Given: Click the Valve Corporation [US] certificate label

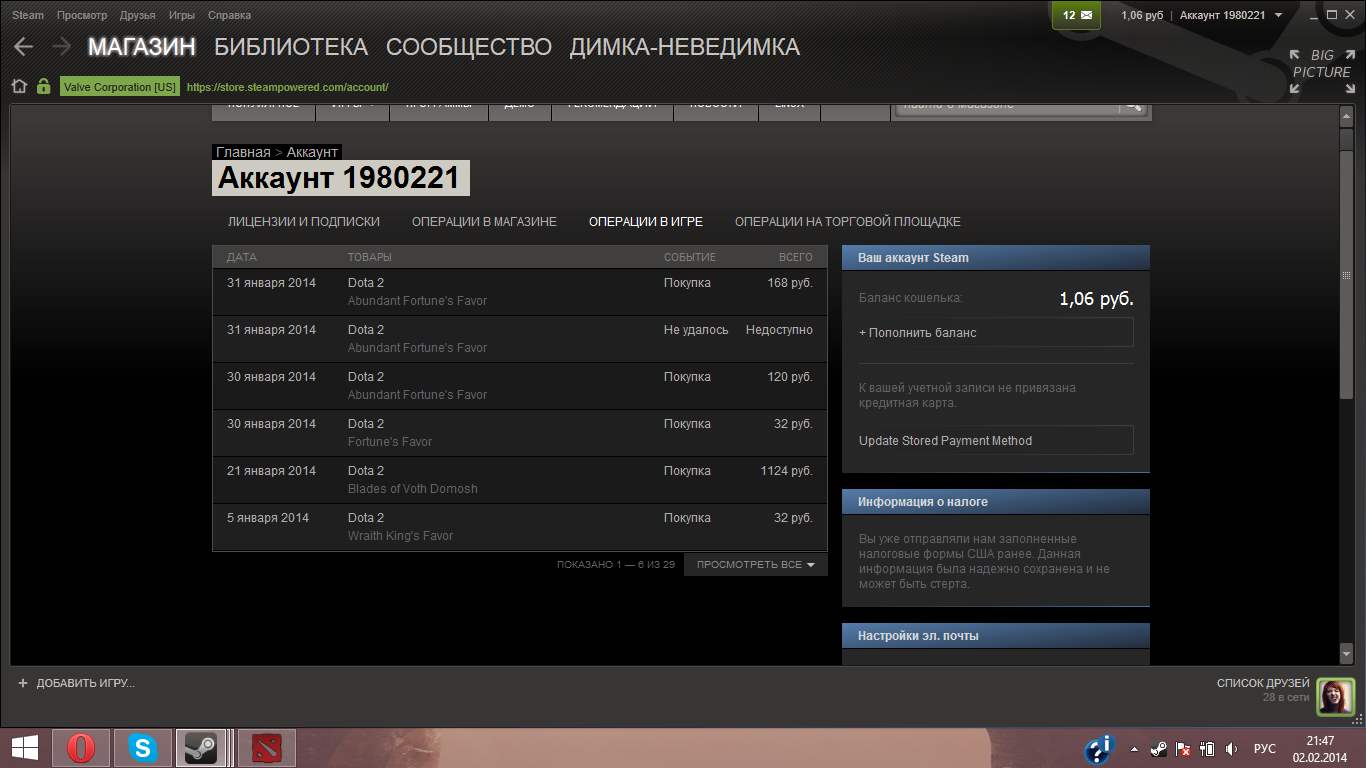Looking at the screenshot, I should point(120,87).
